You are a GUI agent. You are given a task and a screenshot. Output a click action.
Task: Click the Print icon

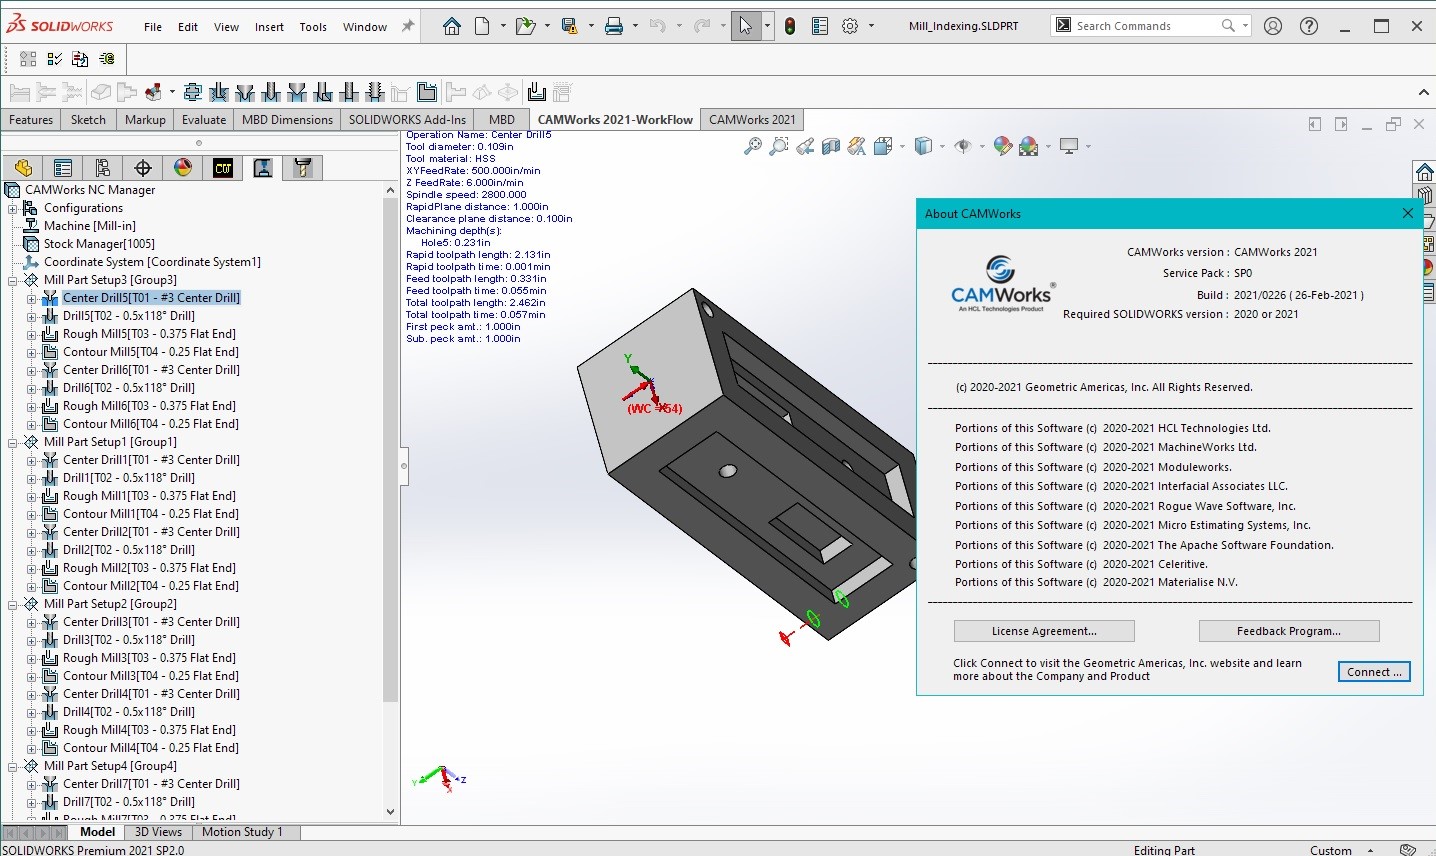pyautogui.click(x=614, y=26)
